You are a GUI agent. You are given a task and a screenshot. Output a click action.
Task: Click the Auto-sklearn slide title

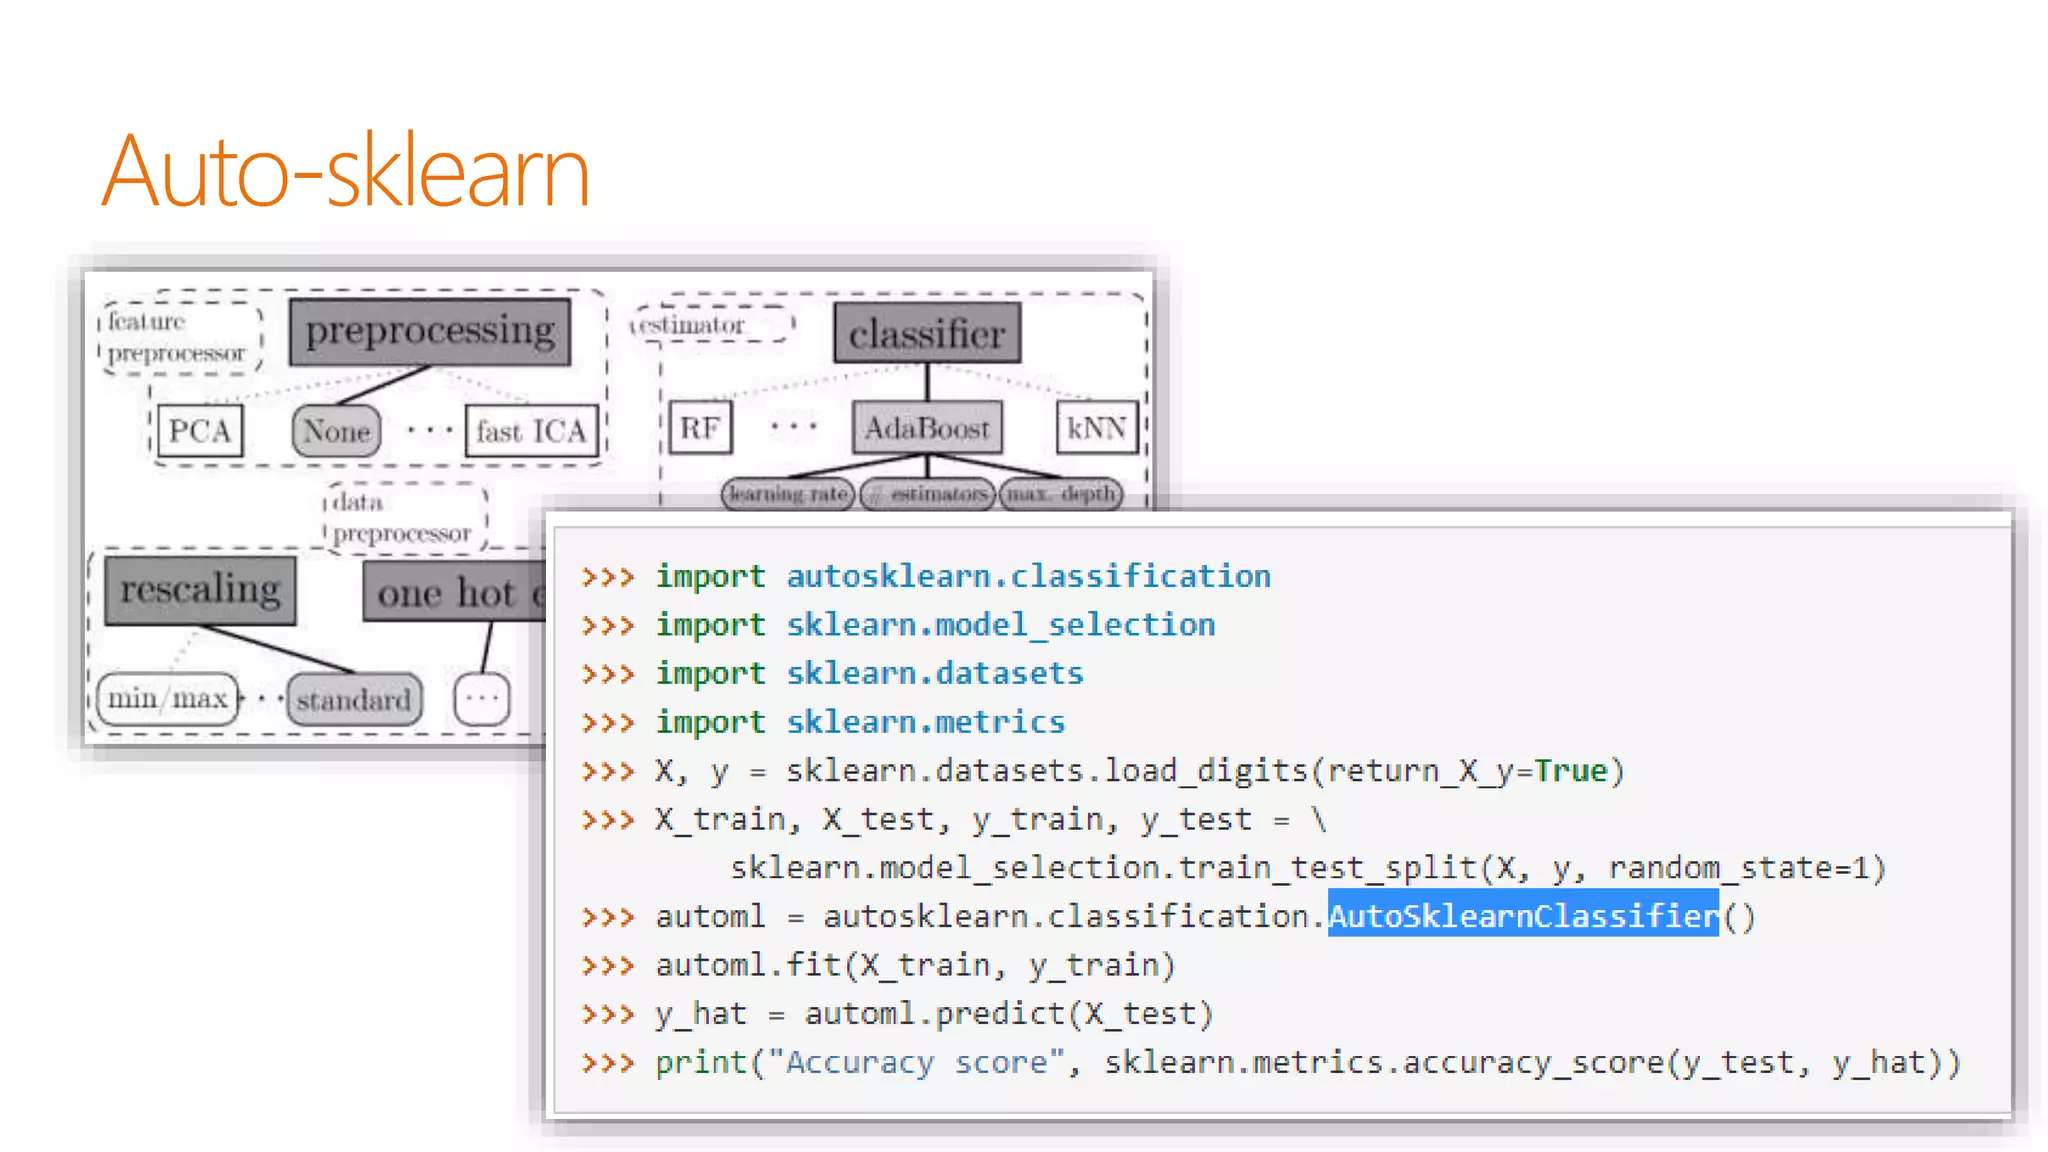pos(345,172)
